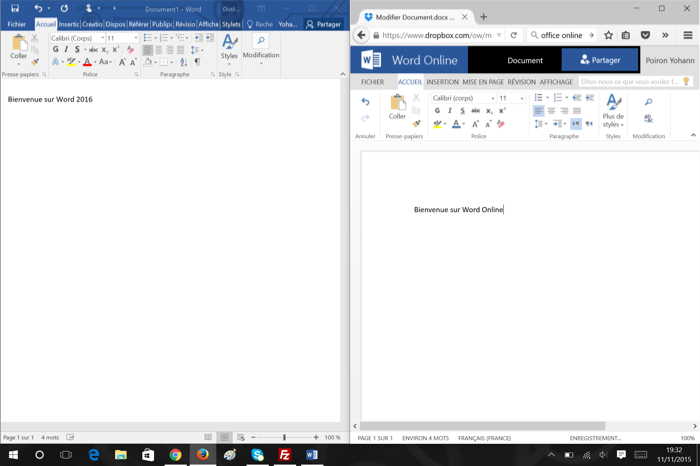Click the reload button in the Firefox address bar
The image size is (700, 466).
[514, 35]
